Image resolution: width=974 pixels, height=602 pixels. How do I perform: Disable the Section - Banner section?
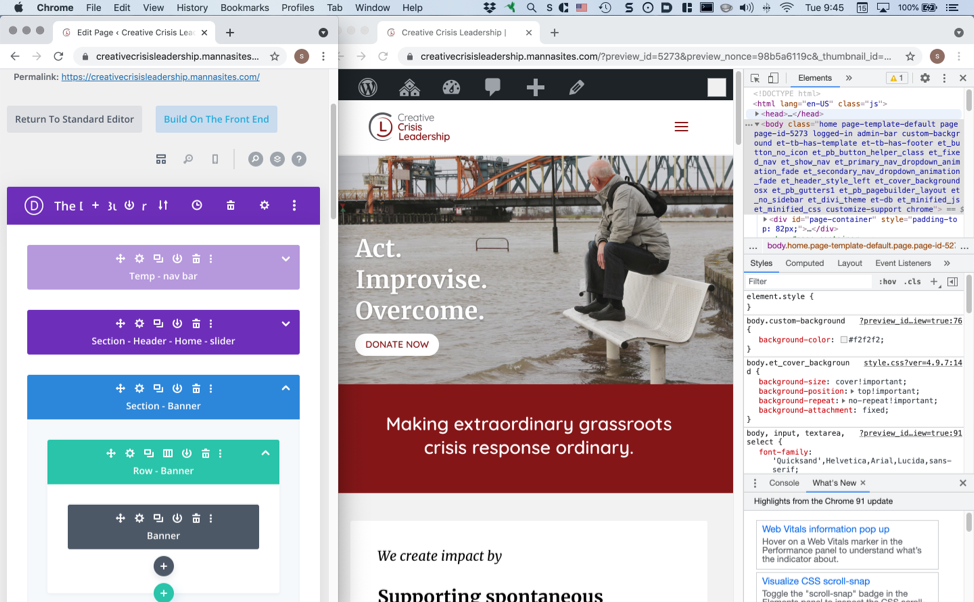[x=177, y=388]
